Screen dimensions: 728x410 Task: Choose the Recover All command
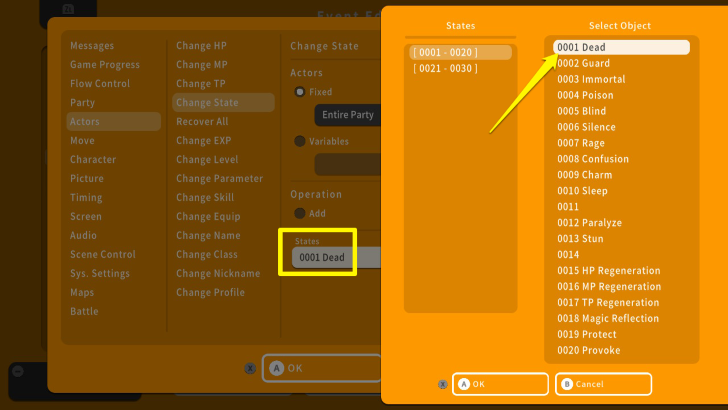(x=202, y=122)
